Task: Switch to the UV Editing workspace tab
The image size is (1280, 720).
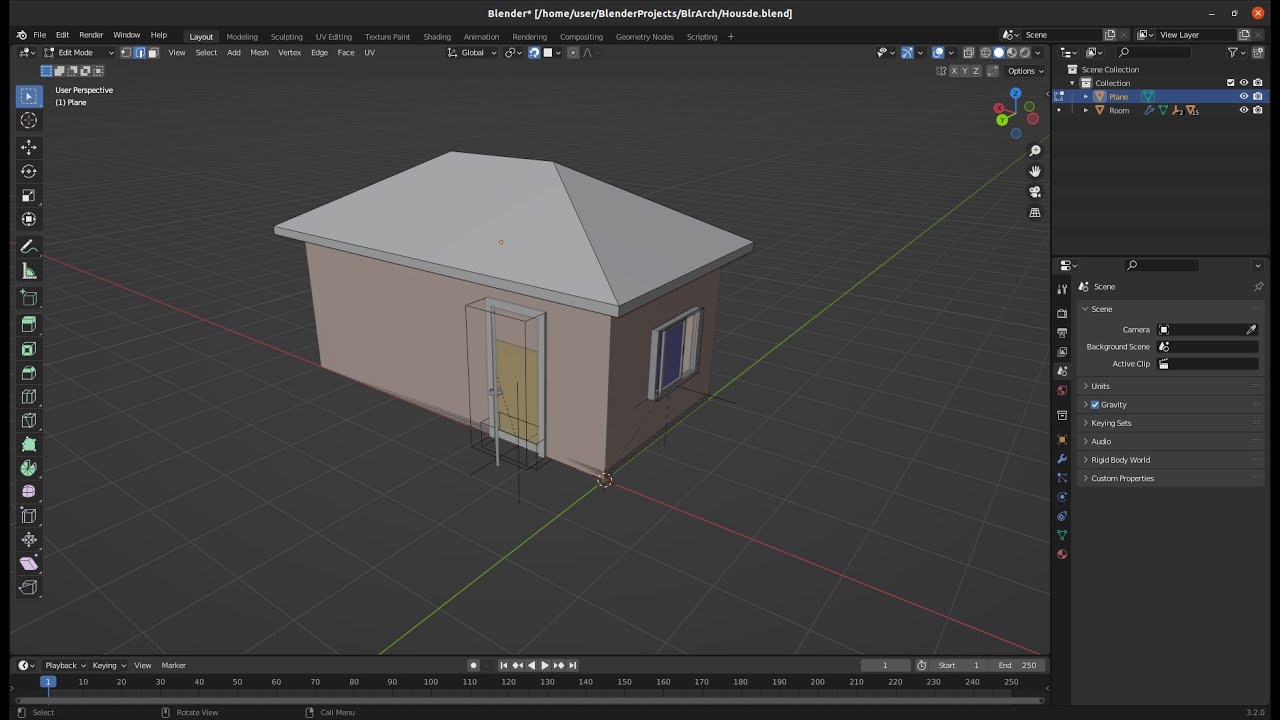Action: point(334,37)
